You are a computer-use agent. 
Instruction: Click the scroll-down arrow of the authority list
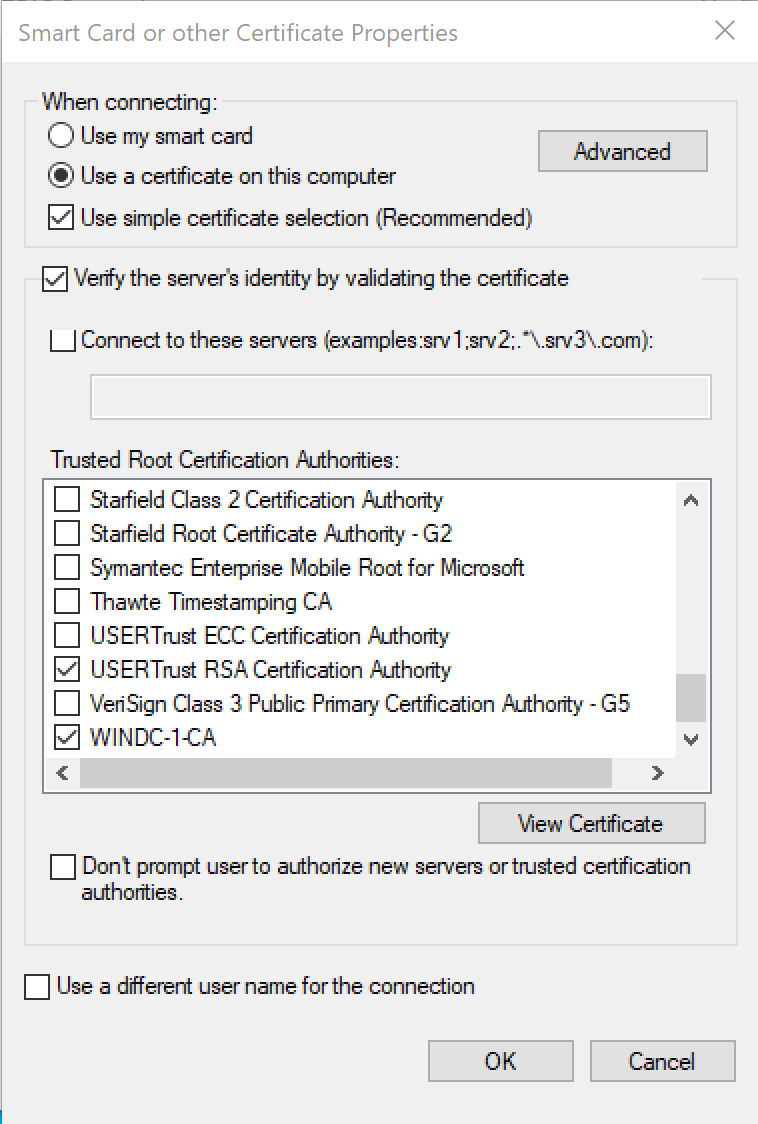[692, 739]
